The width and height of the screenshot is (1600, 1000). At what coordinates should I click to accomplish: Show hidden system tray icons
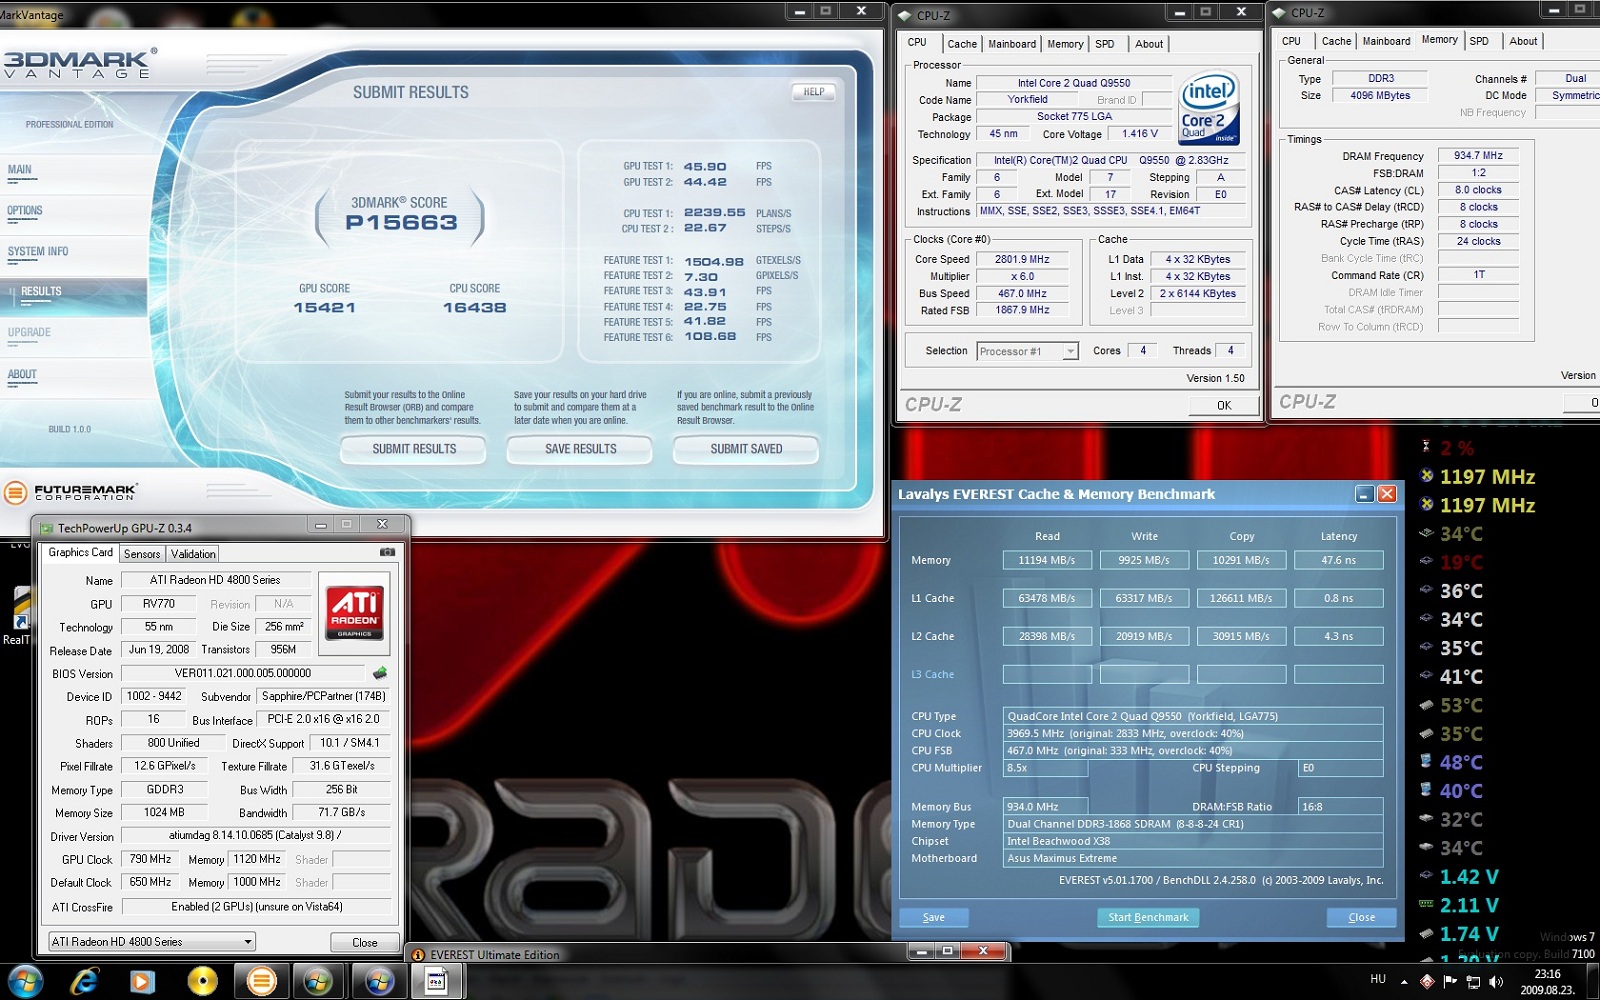pos(1404,982)
